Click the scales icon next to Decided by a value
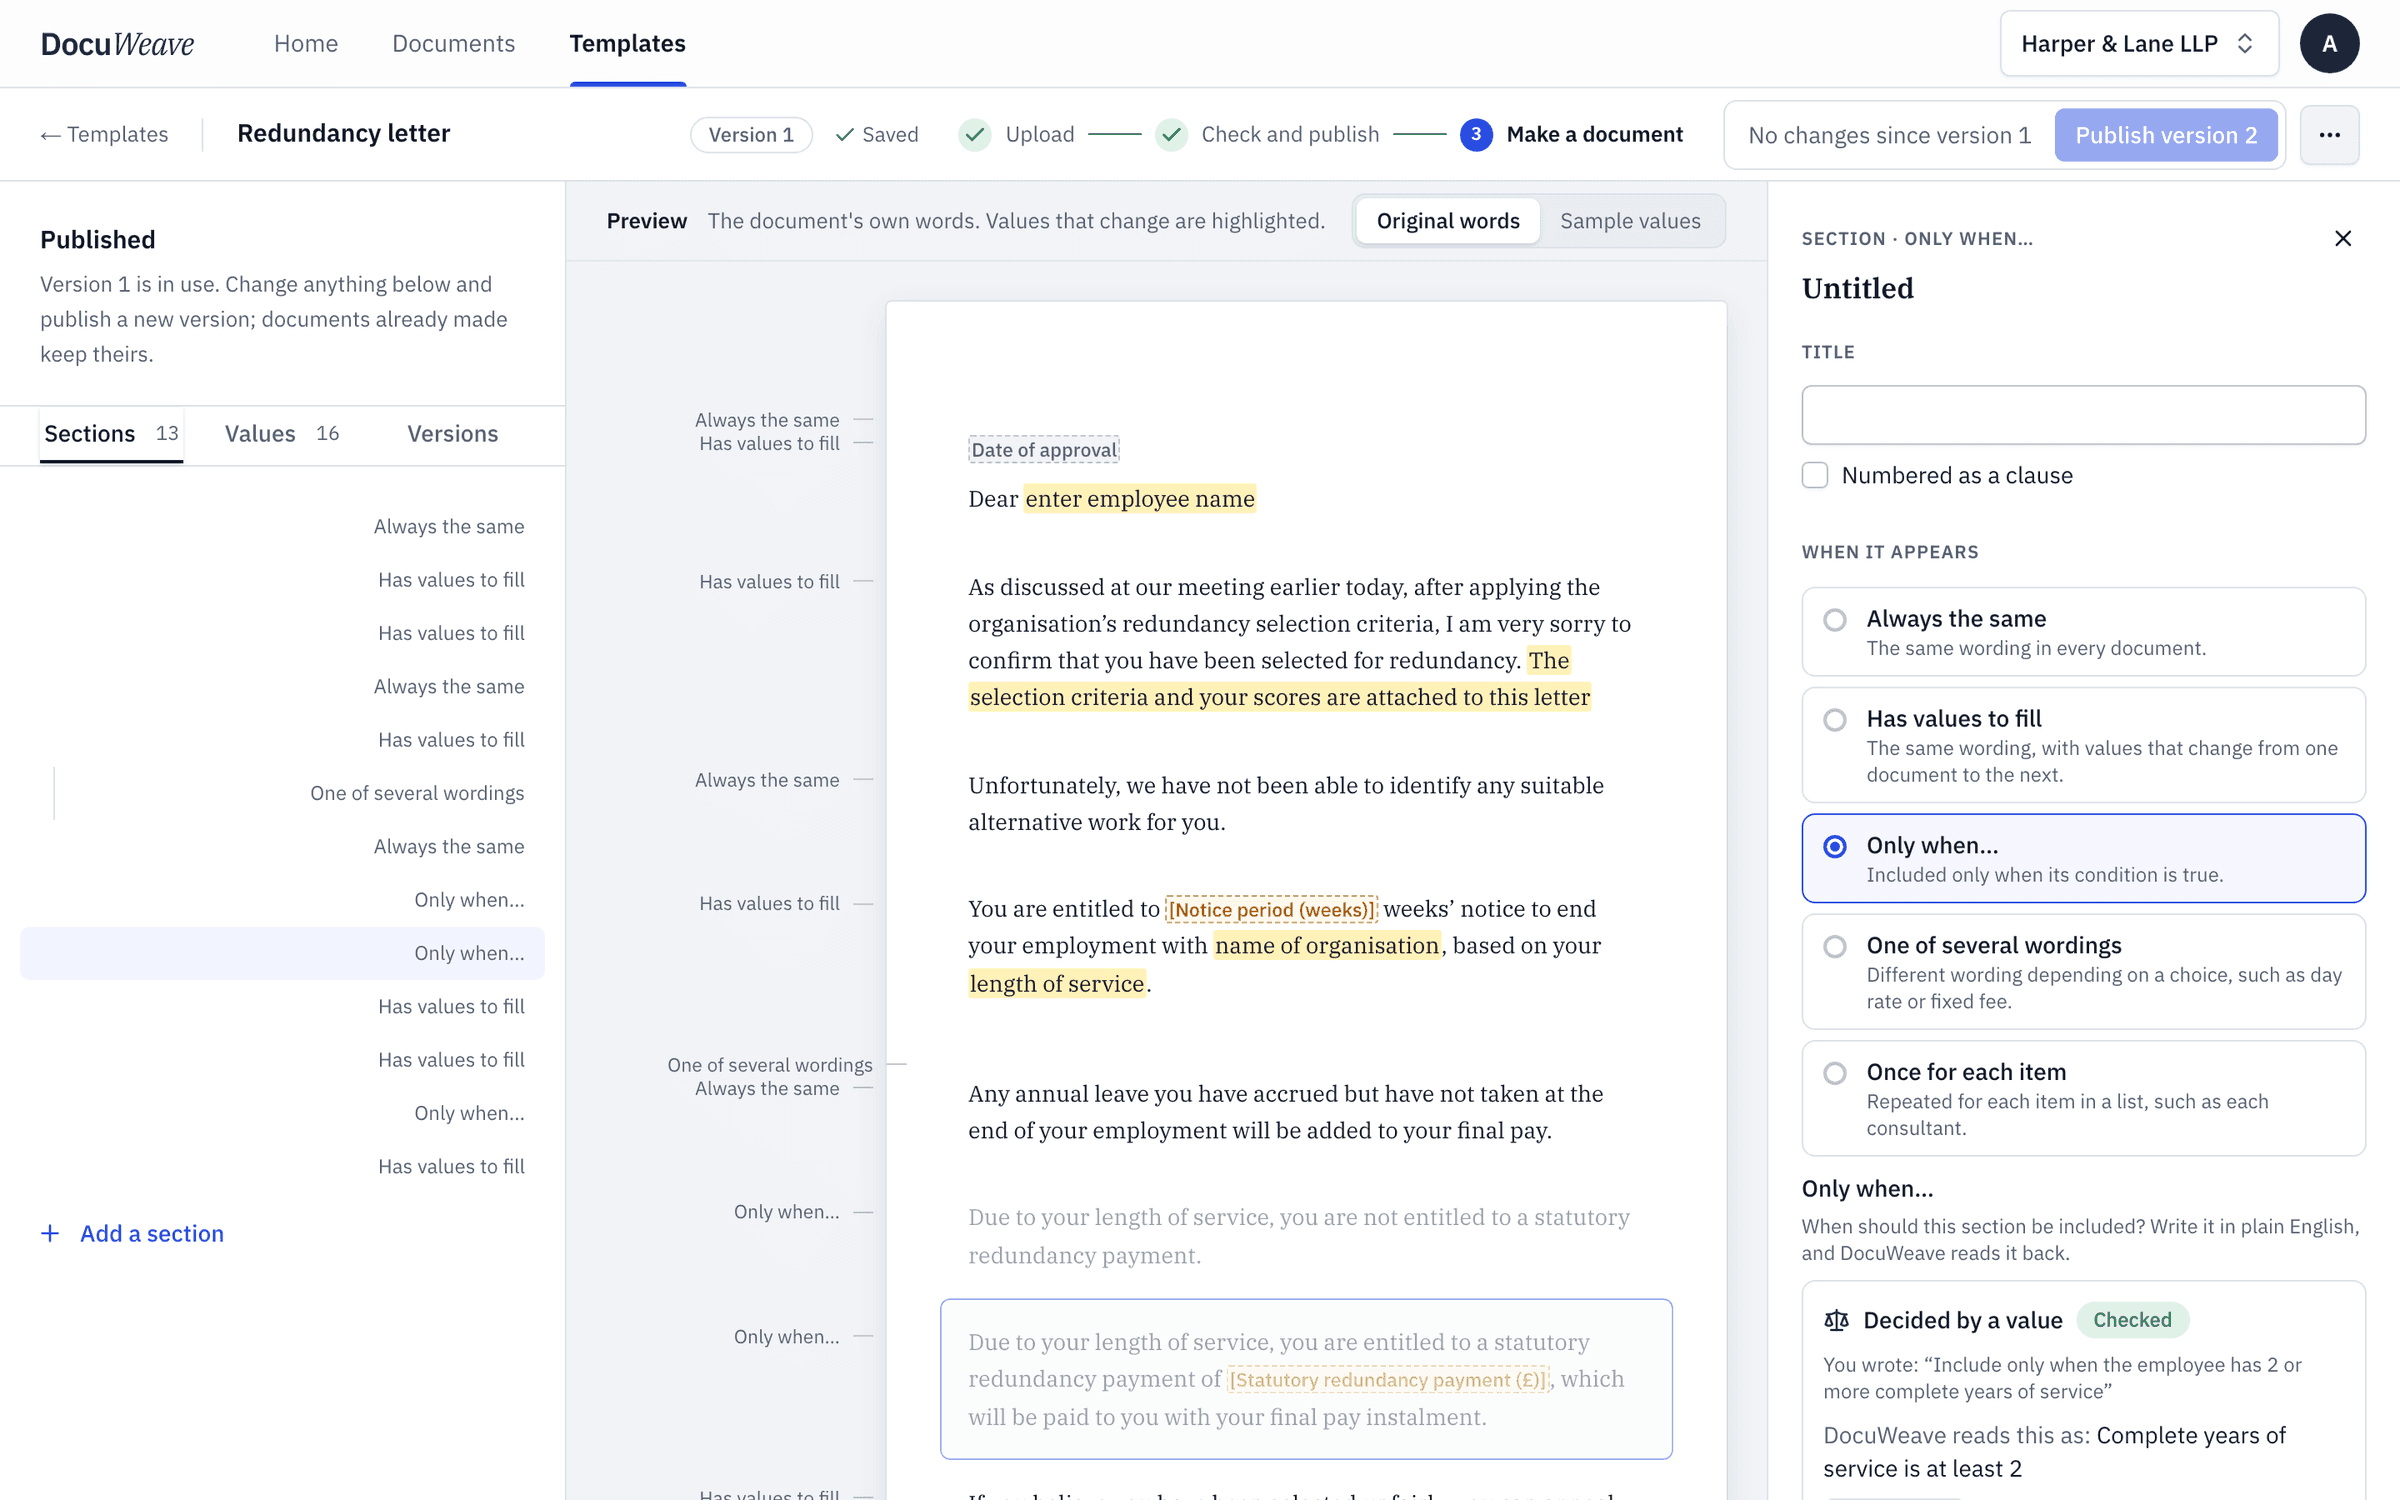The width and height of the screenshot is (2400, 1500). coord(1836,1320)
